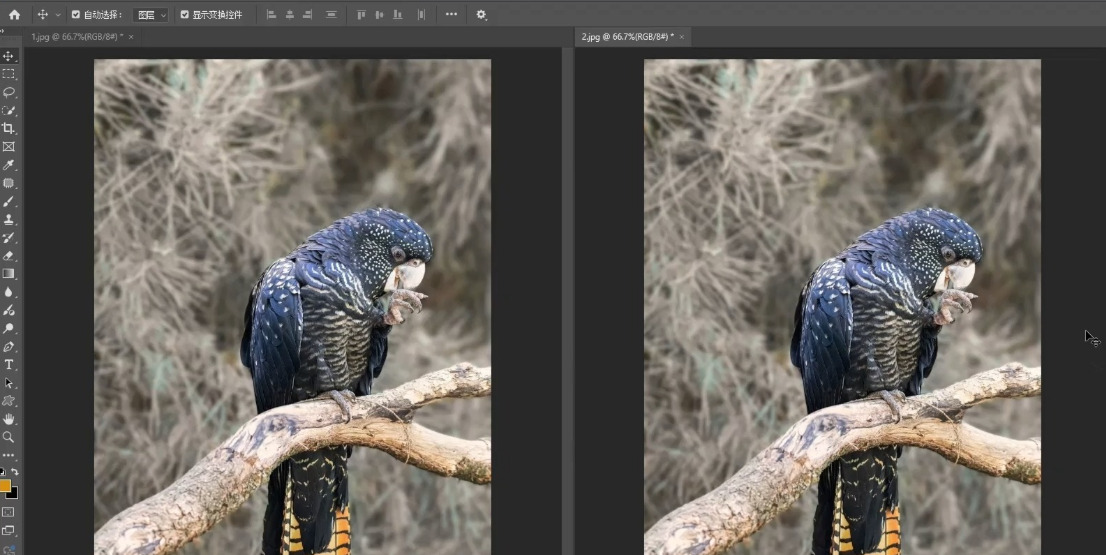Expand the toolbox double-arrow at top
1106x555 pixels.
pos(2,31)
